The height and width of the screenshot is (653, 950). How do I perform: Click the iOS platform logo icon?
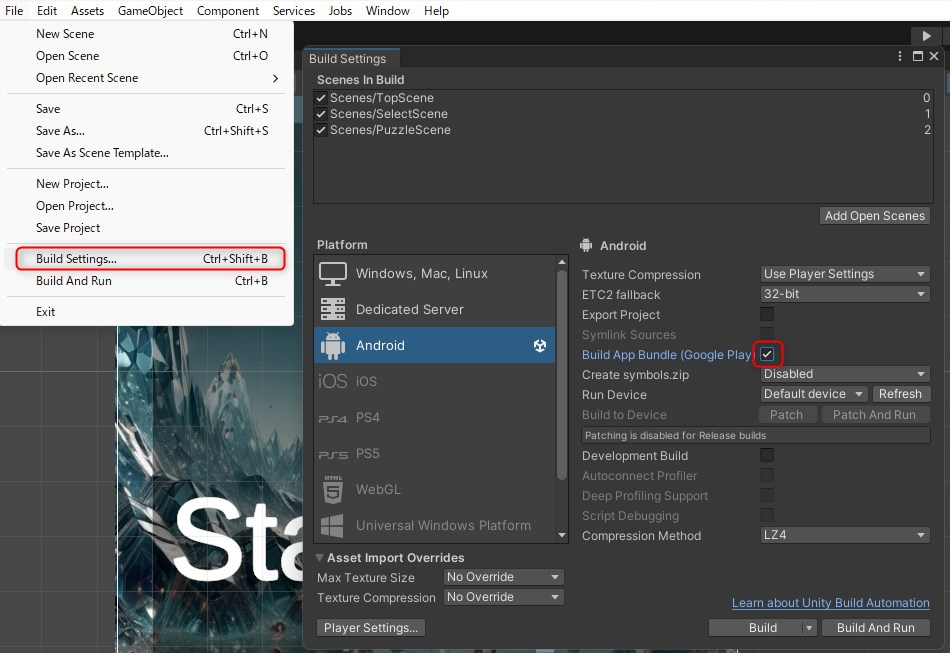332,381
